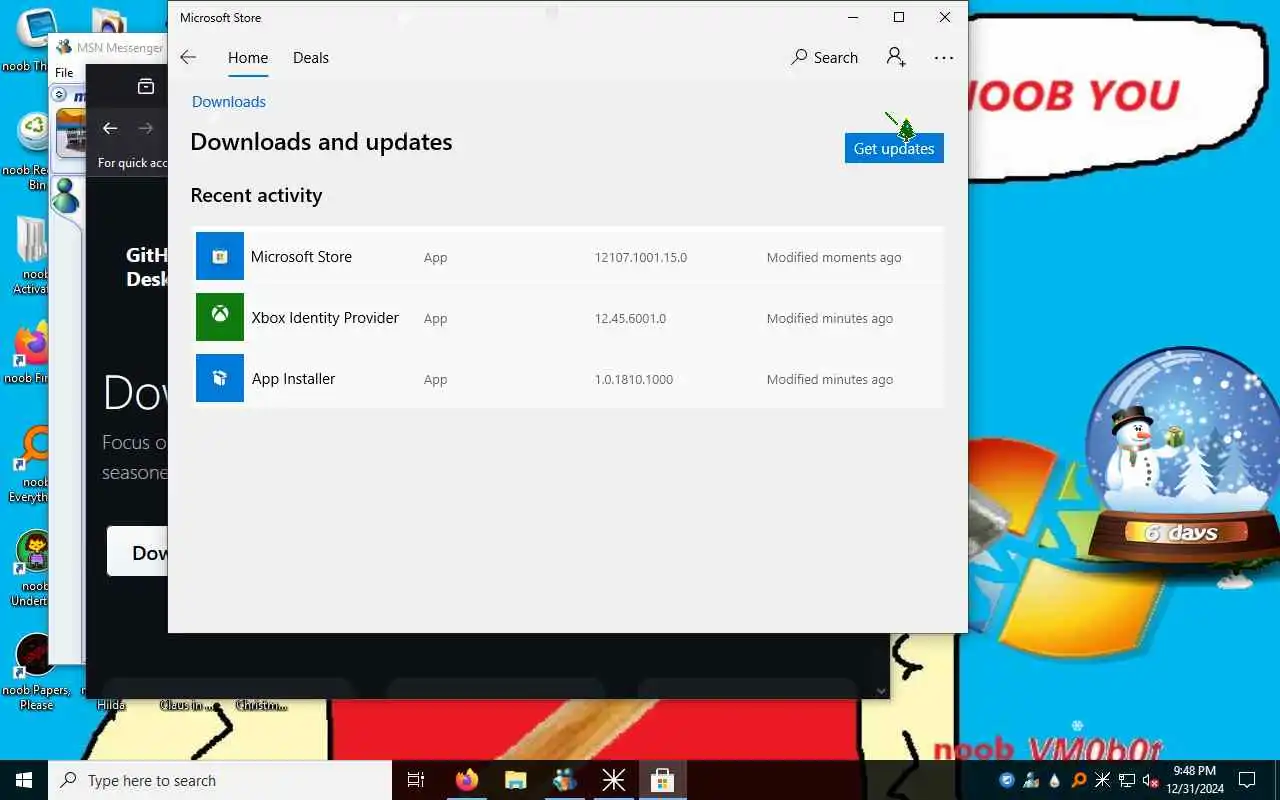Click the MSN Messenger tray icon
This screenshot has width=1280, height=800.
(1032, 780)
